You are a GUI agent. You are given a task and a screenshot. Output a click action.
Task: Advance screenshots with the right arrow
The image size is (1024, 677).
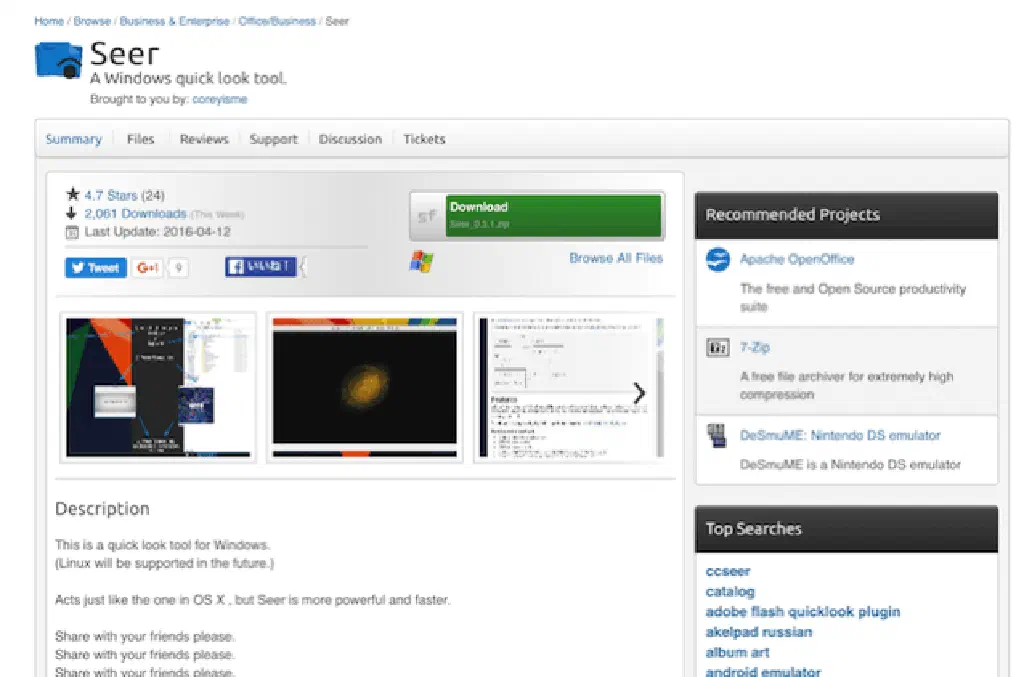coord(639,393)
